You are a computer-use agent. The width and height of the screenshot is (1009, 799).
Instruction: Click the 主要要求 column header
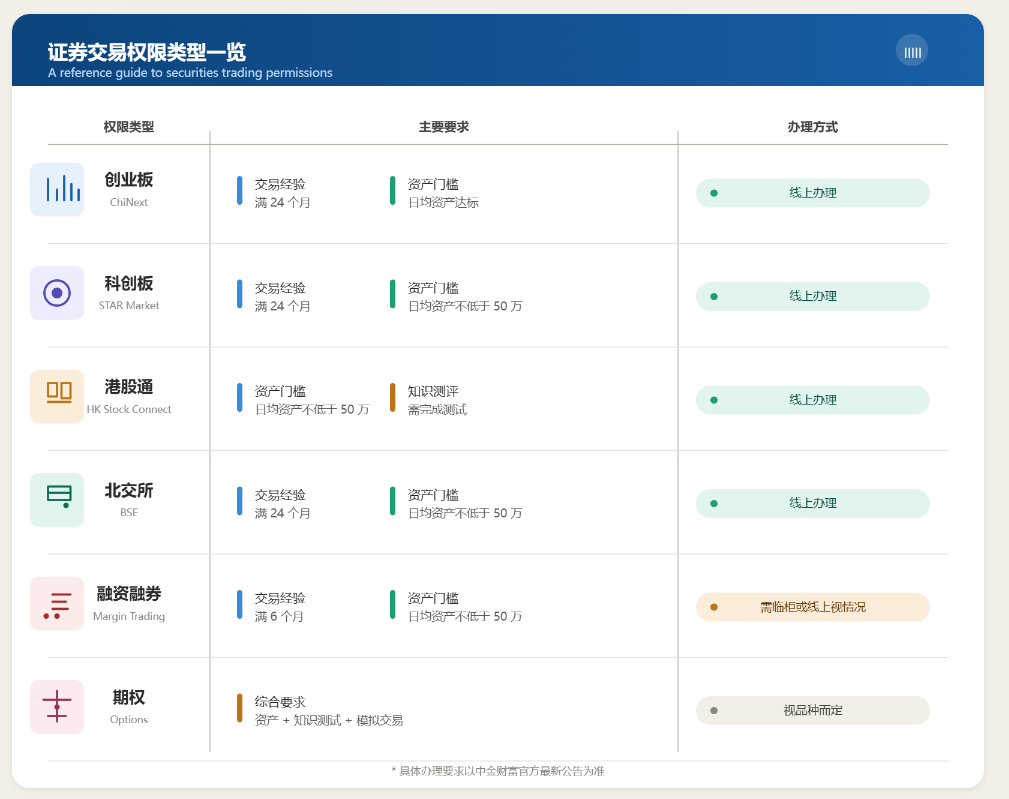pyautogui.click(x=444, y=127)
